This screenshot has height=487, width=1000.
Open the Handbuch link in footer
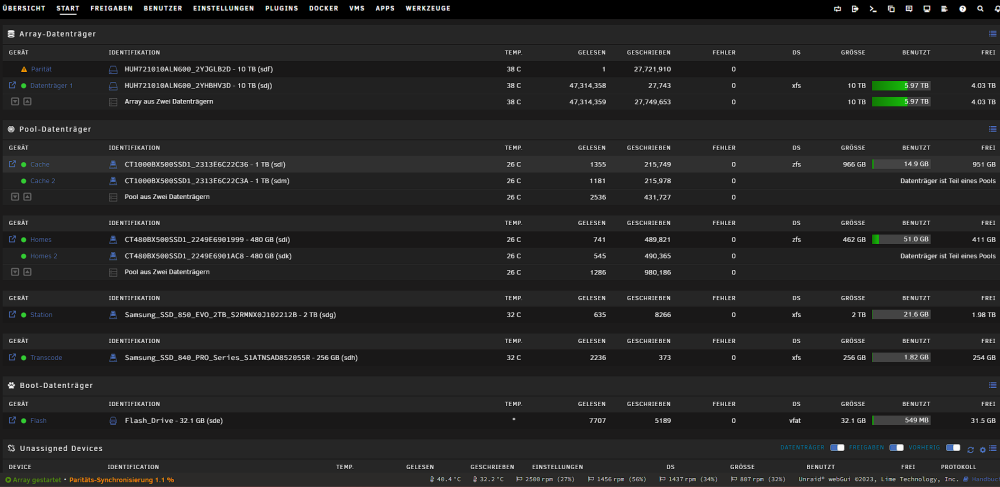[x=984, y=479]
